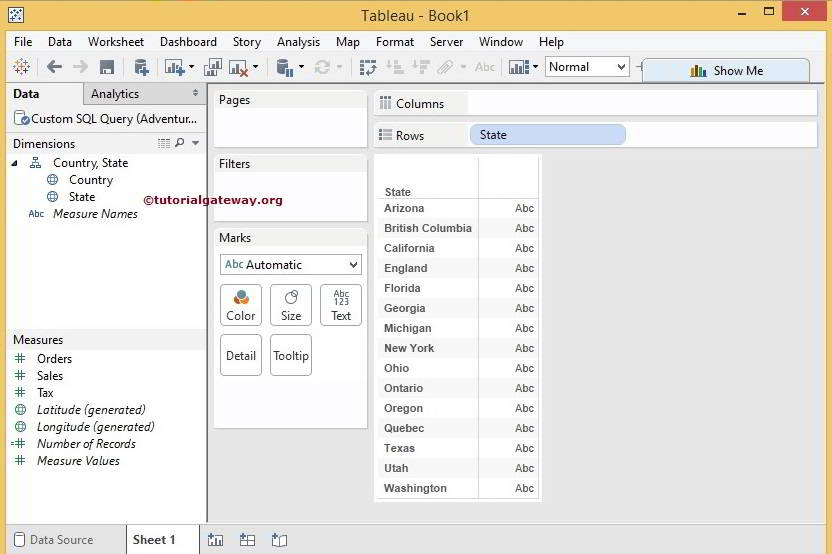
Task: Open the Marks type Automatic dropdown
Action: click(291, 265)
